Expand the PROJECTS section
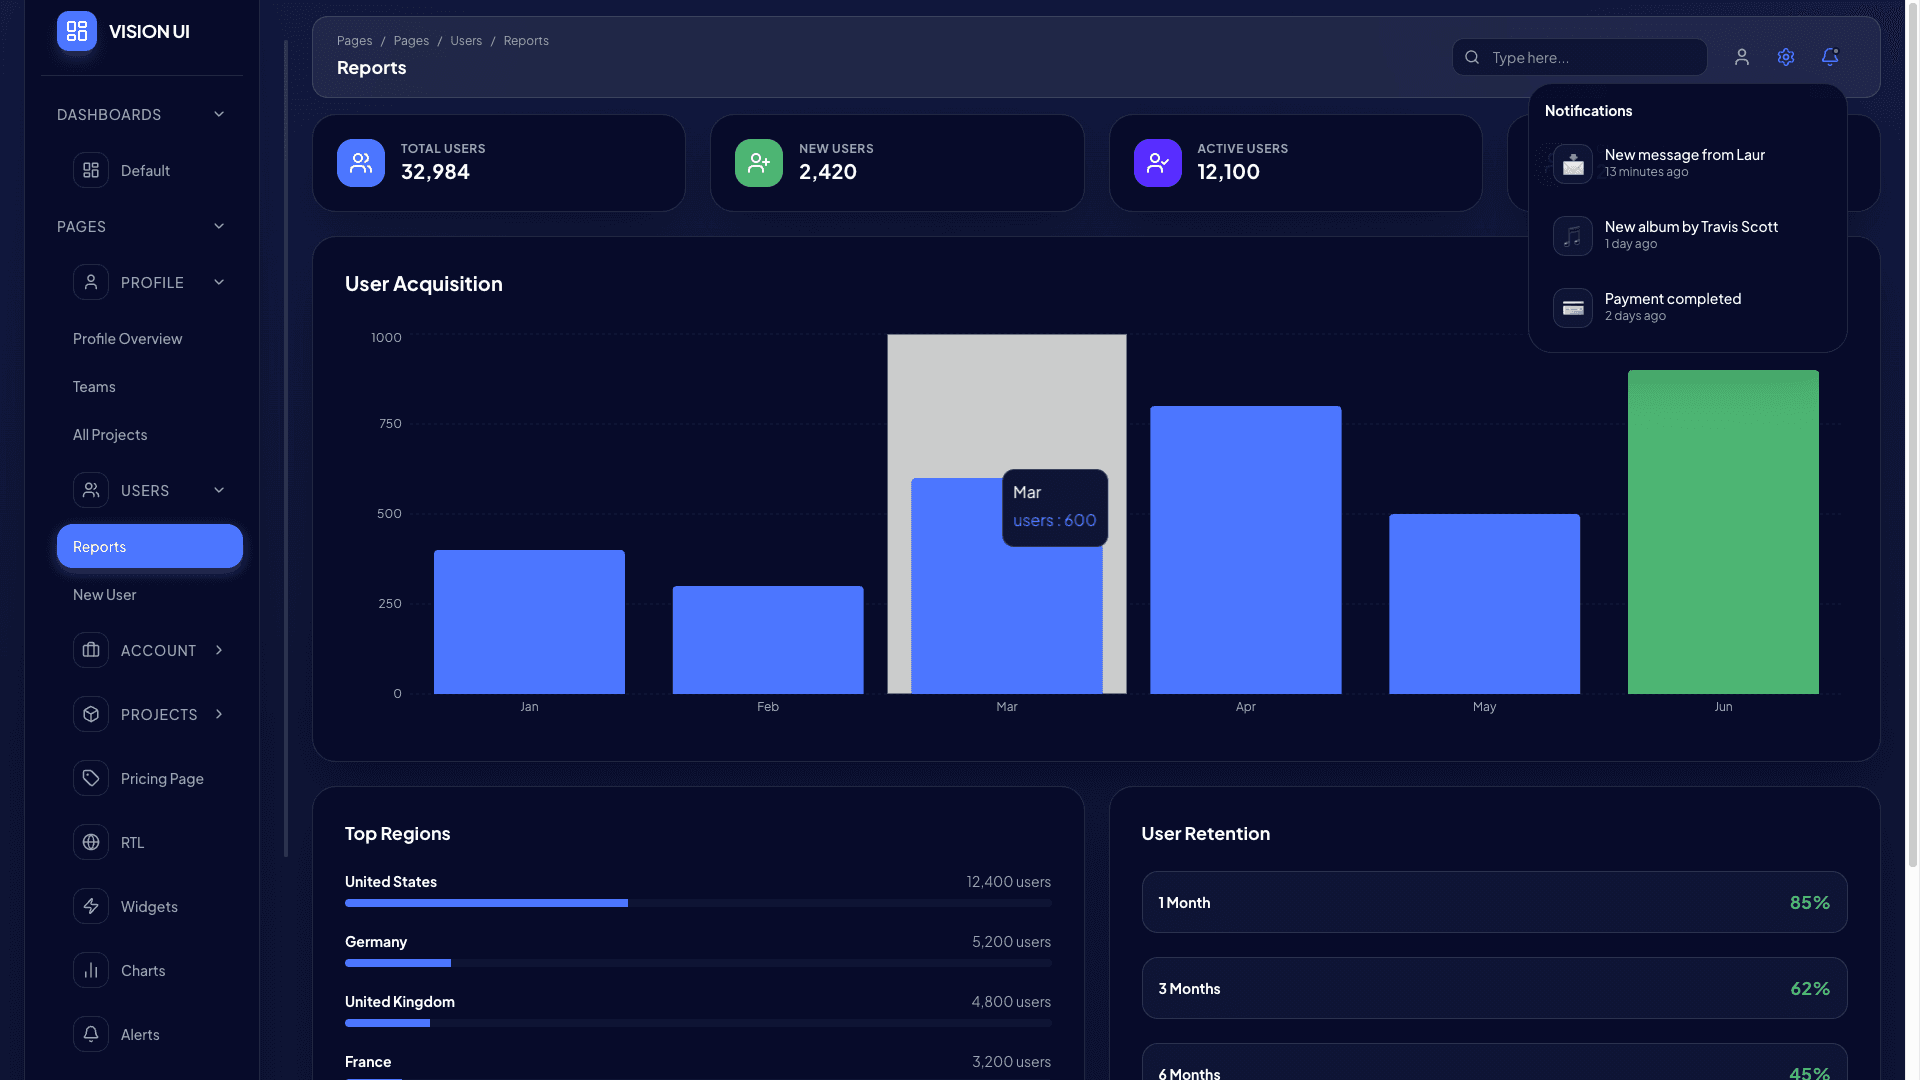Viewport: 1920px width, 1080px height. tap(219, 714)
